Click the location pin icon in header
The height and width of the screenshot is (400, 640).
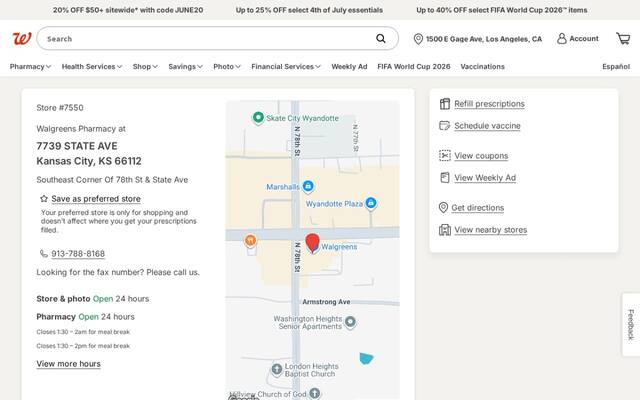[x=418, y=39]
